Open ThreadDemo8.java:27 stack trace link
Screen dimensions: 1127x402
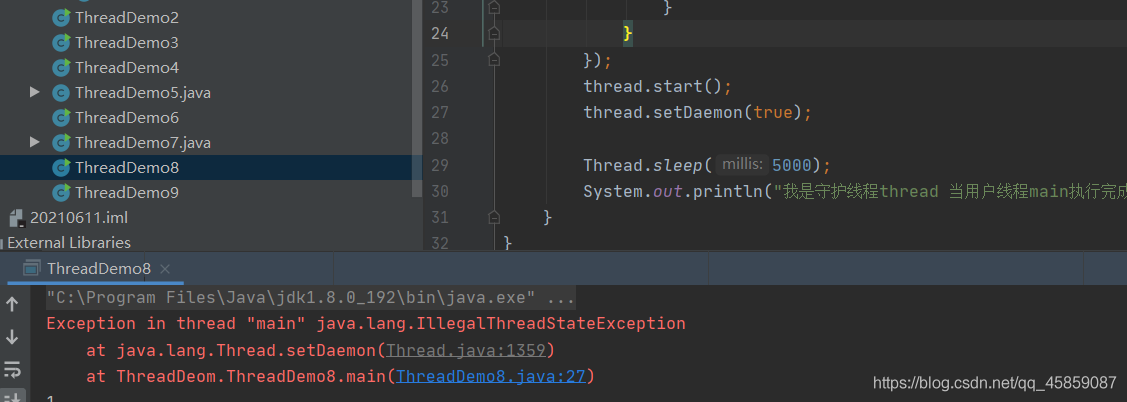[x=492, y=376]
